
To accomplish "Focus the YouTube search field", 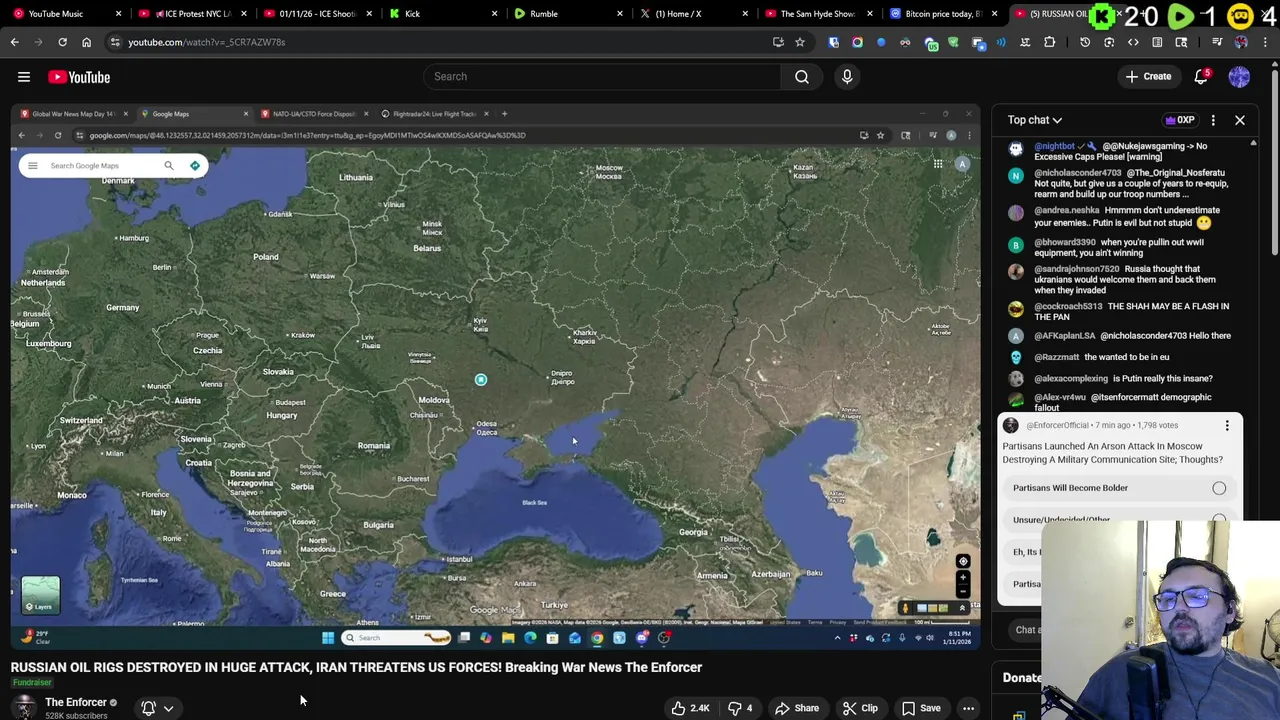I will click(x=603, y=77).
